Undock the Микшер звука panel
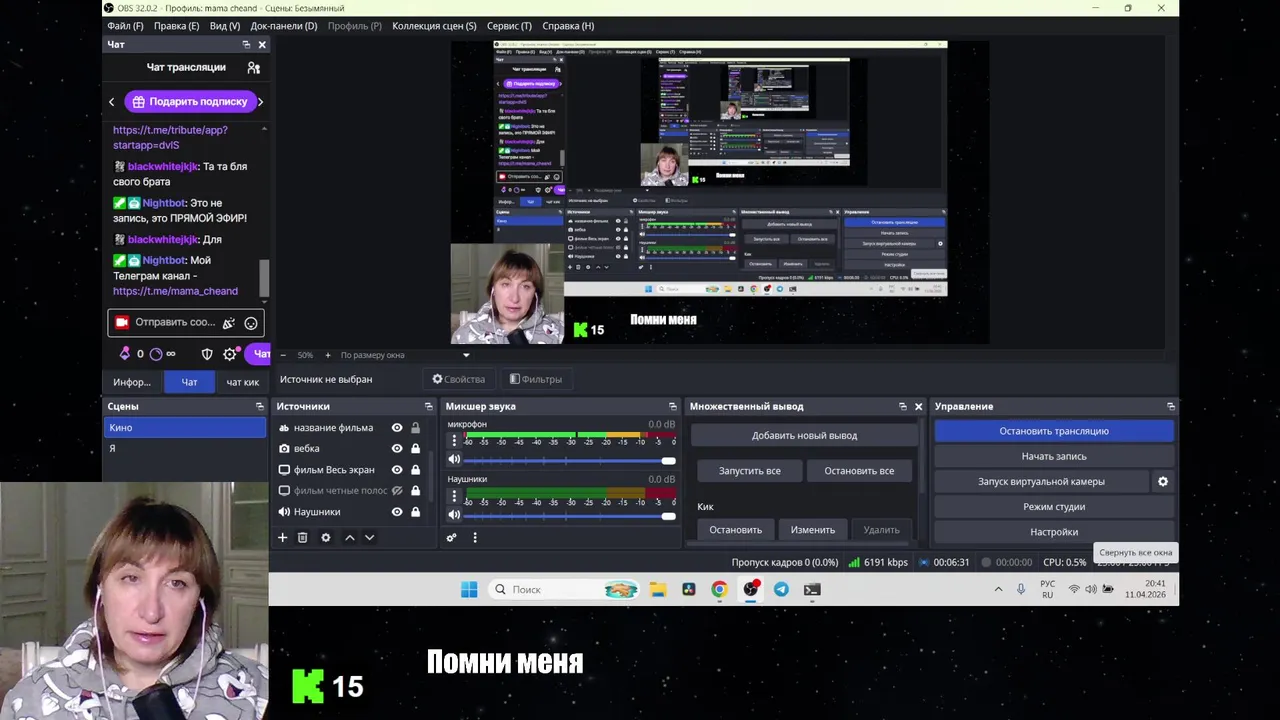This screenshot has width=1280, height=720. [673, 407]
